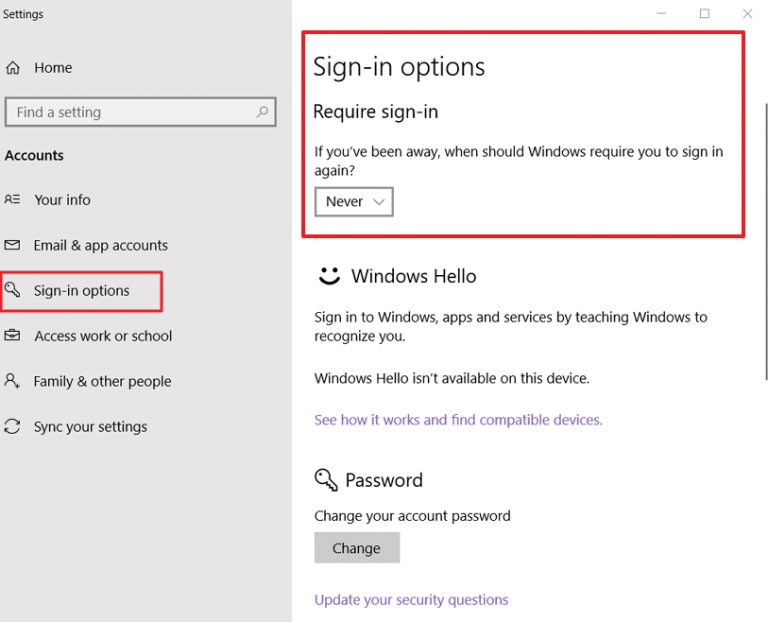The width and height of the screenshot is (768, 622).
Task: Click the Change password button
Action: tap(357, 548)
